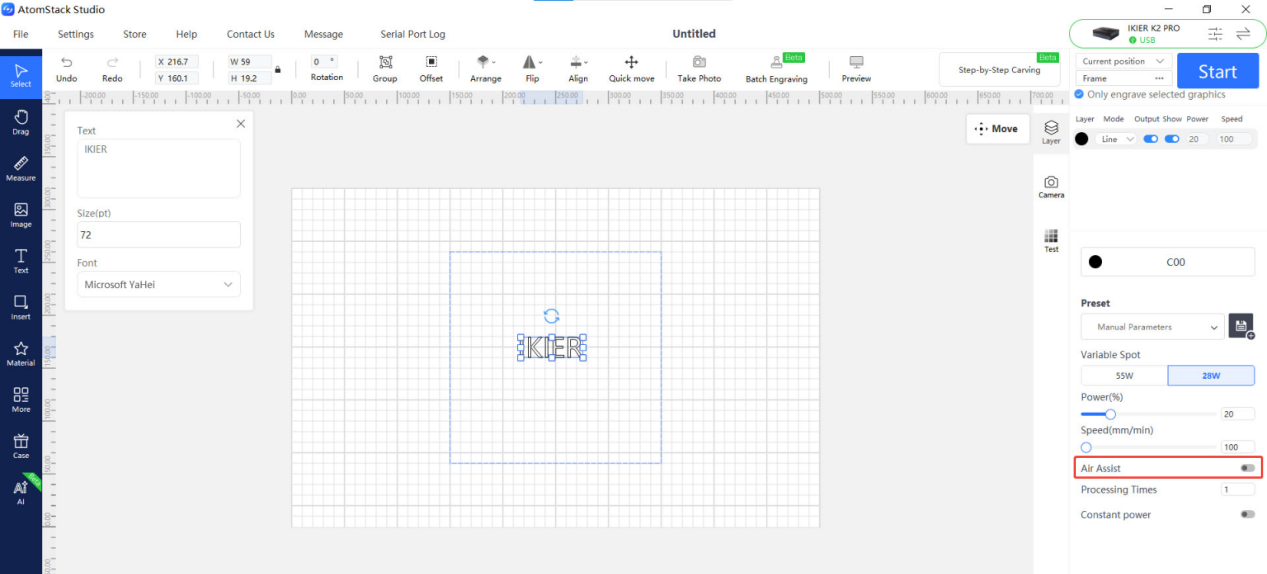
Task: Open the Insert shapes tool
Action: click(21, 307)
